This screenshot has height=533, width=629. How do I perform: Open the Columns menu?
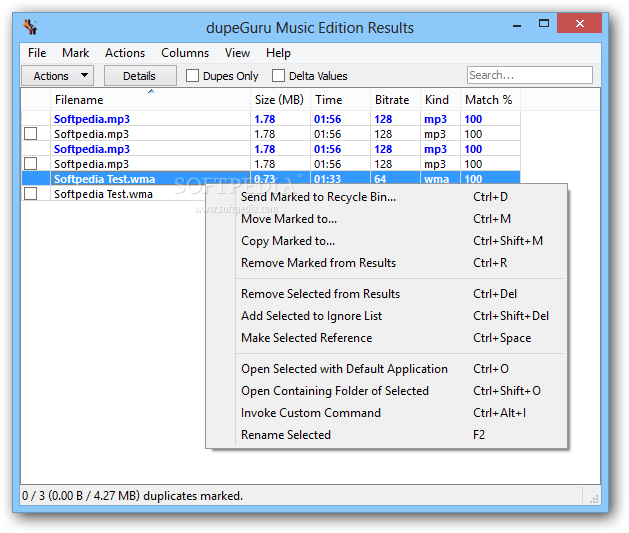pyautogui.click(x=185, y=53)
